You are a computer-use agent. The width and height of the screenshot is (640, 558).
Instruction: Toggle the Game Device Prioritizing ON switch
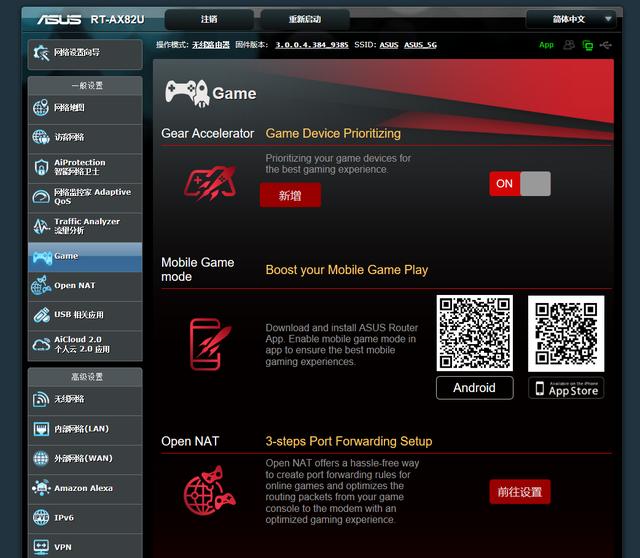click(520, 184)
